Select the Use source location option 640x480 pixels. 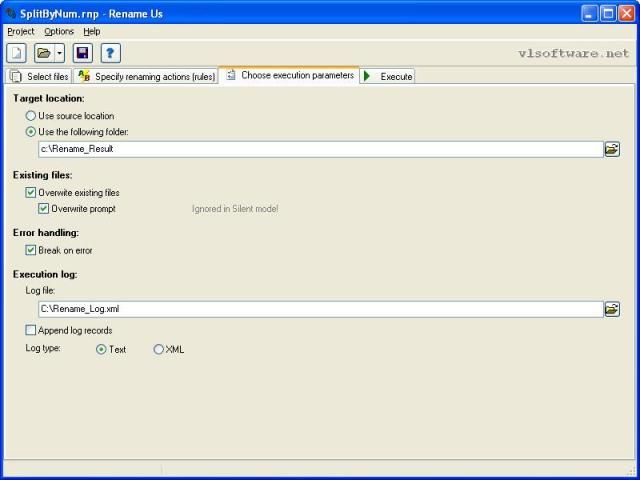31,116
